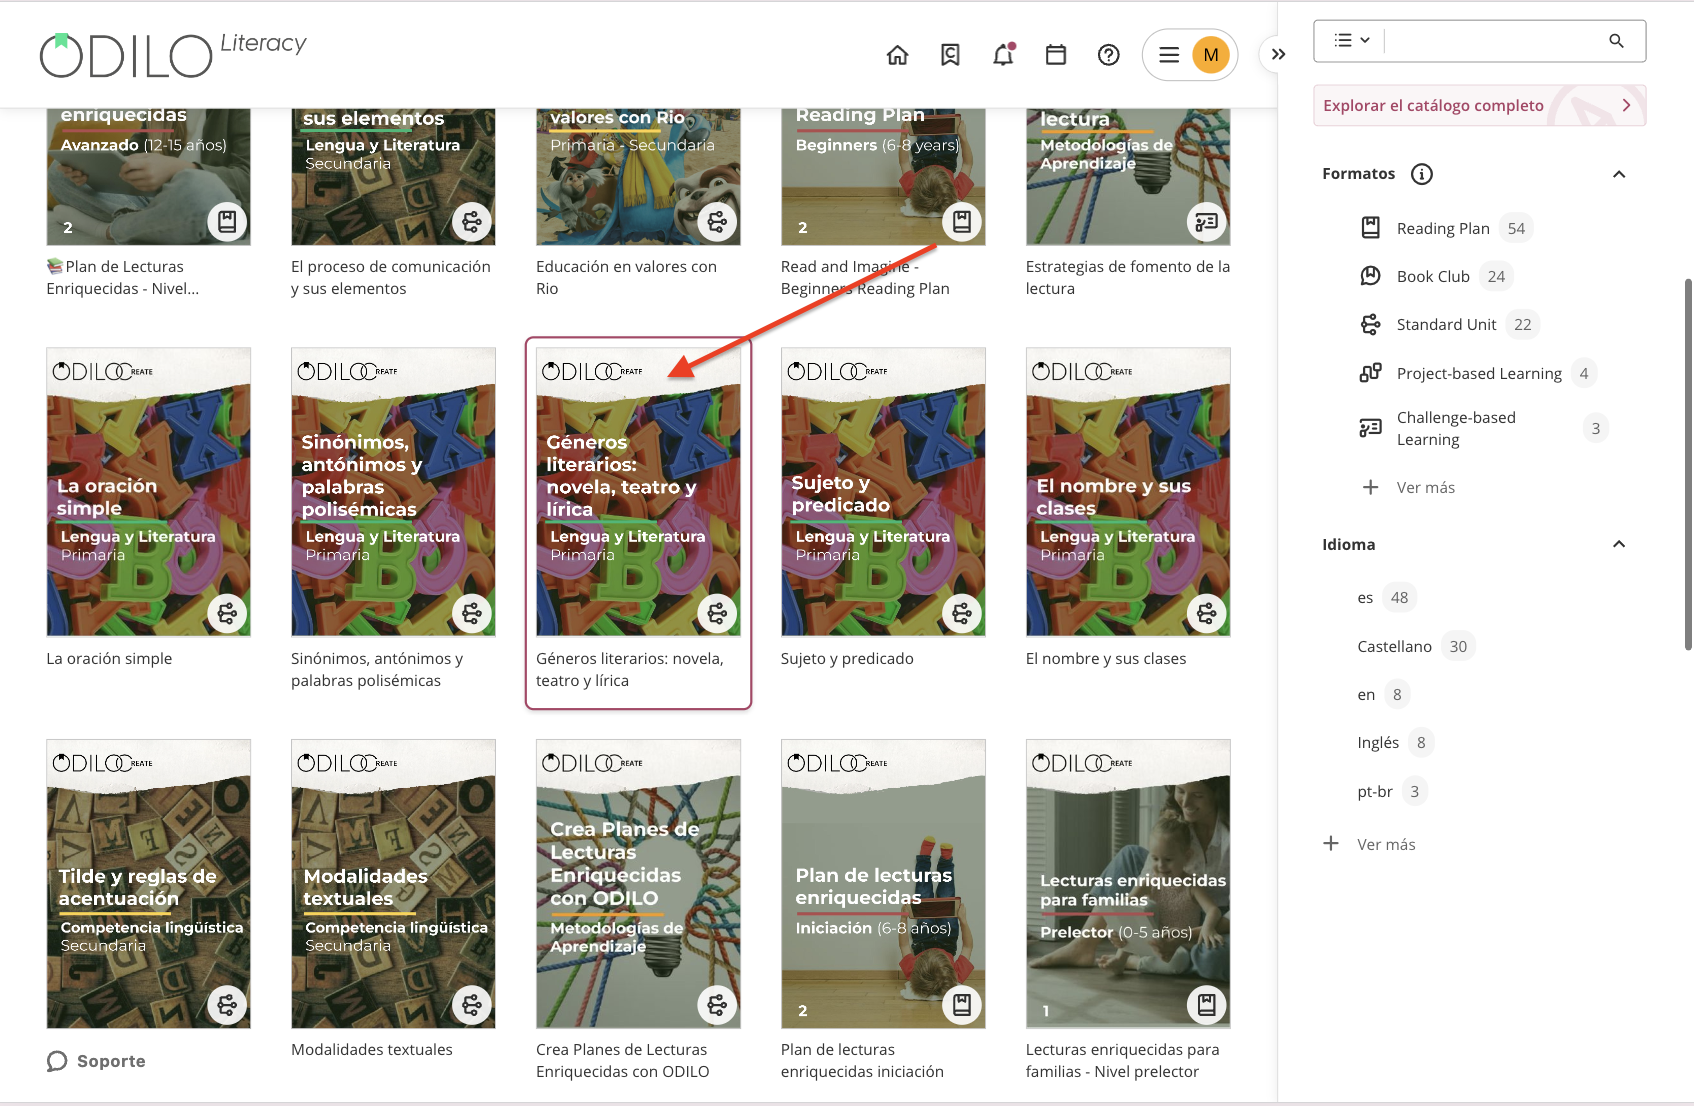Image resolution: width=1694 pixels, height=1106 pixels.
Task: Open notifications bell
Action: [x=1003, y=55]
